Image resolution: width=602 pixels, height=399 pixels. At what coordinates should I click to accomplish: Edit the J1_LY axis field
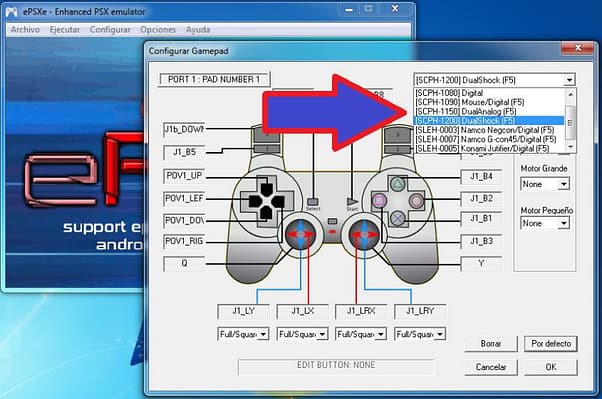click(243, 311)
